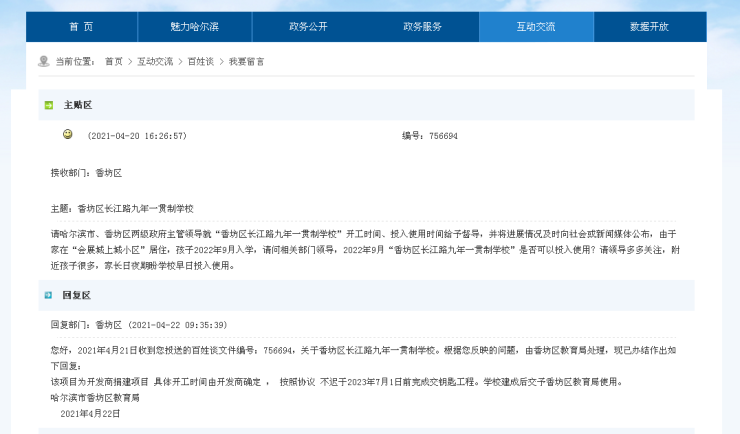Click the post number 编号：756694
740x434 pixels.
429,136
